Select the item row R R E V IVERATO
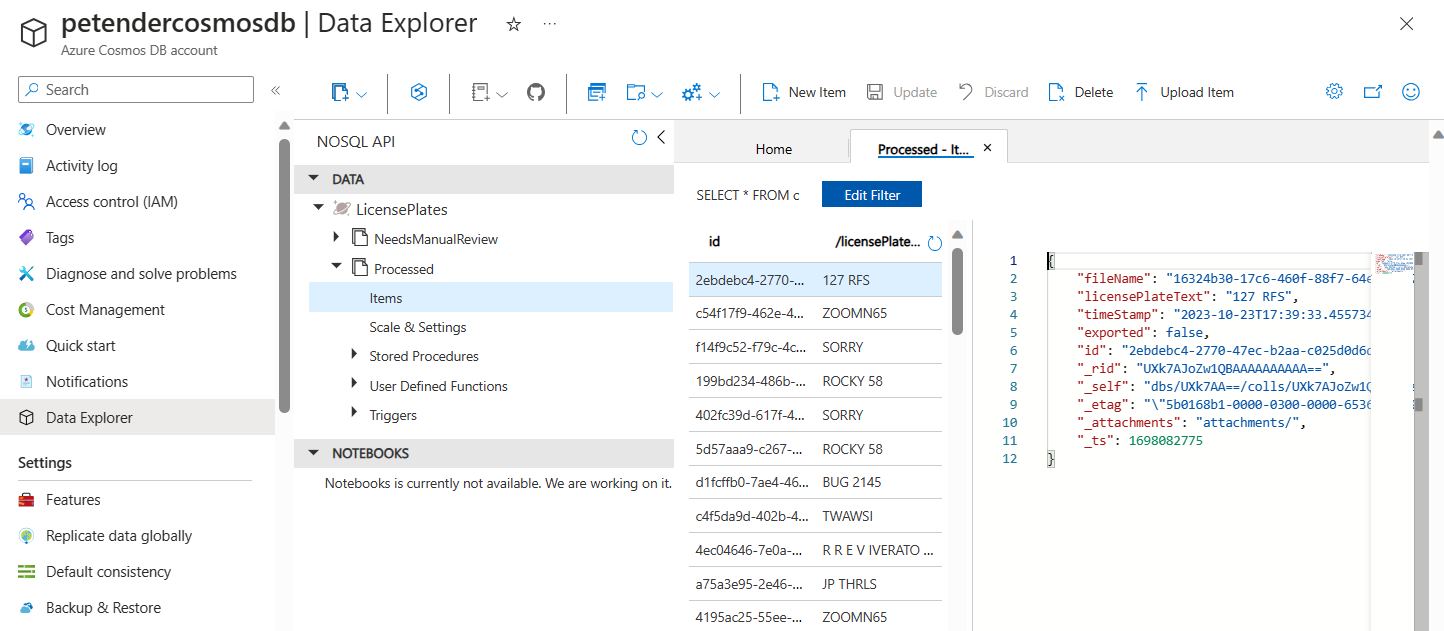The width and height of the screenshot is (1444, 631). tap(815, 550)
